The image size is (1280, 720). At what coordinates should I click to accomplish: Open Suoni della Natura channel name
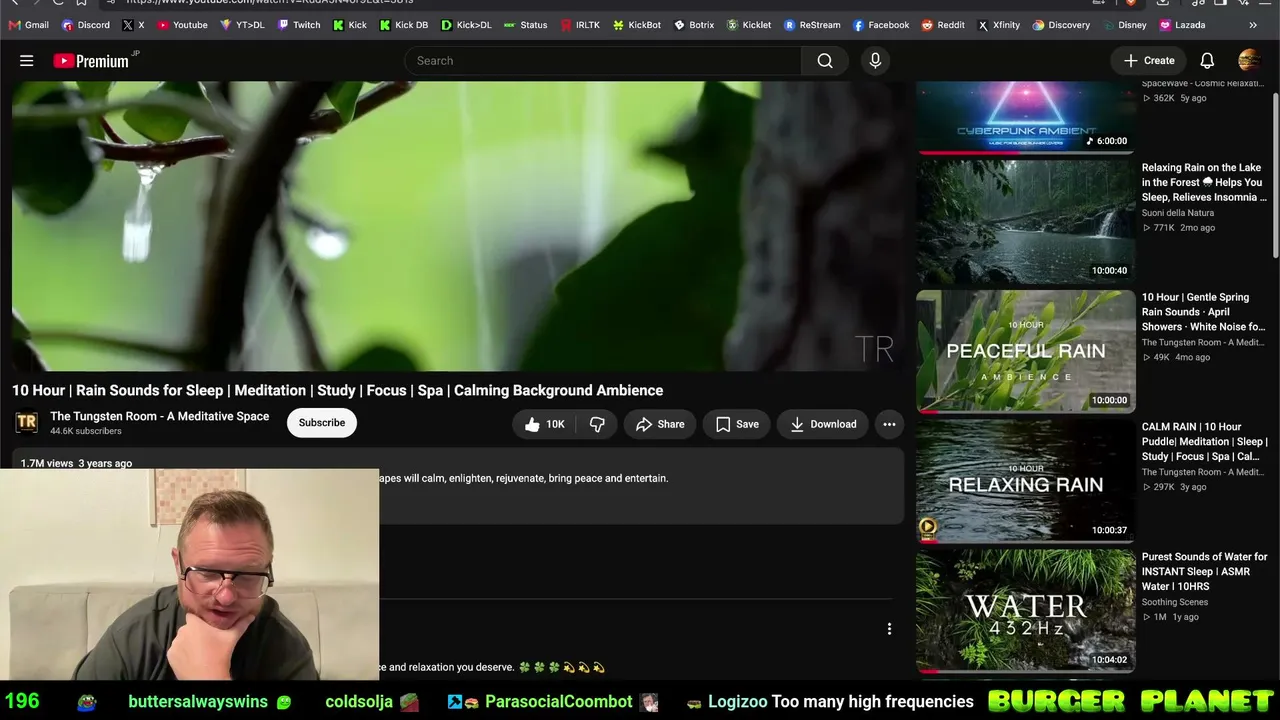(1178, 213)
